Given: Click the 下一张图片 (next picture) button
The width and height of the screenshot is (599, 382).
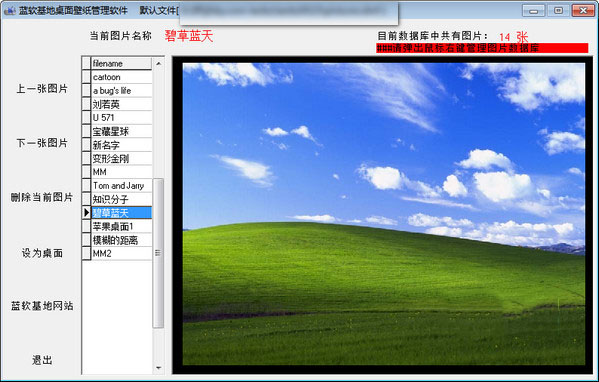Looking at the screenshot, I should click(x=42, y=143).
